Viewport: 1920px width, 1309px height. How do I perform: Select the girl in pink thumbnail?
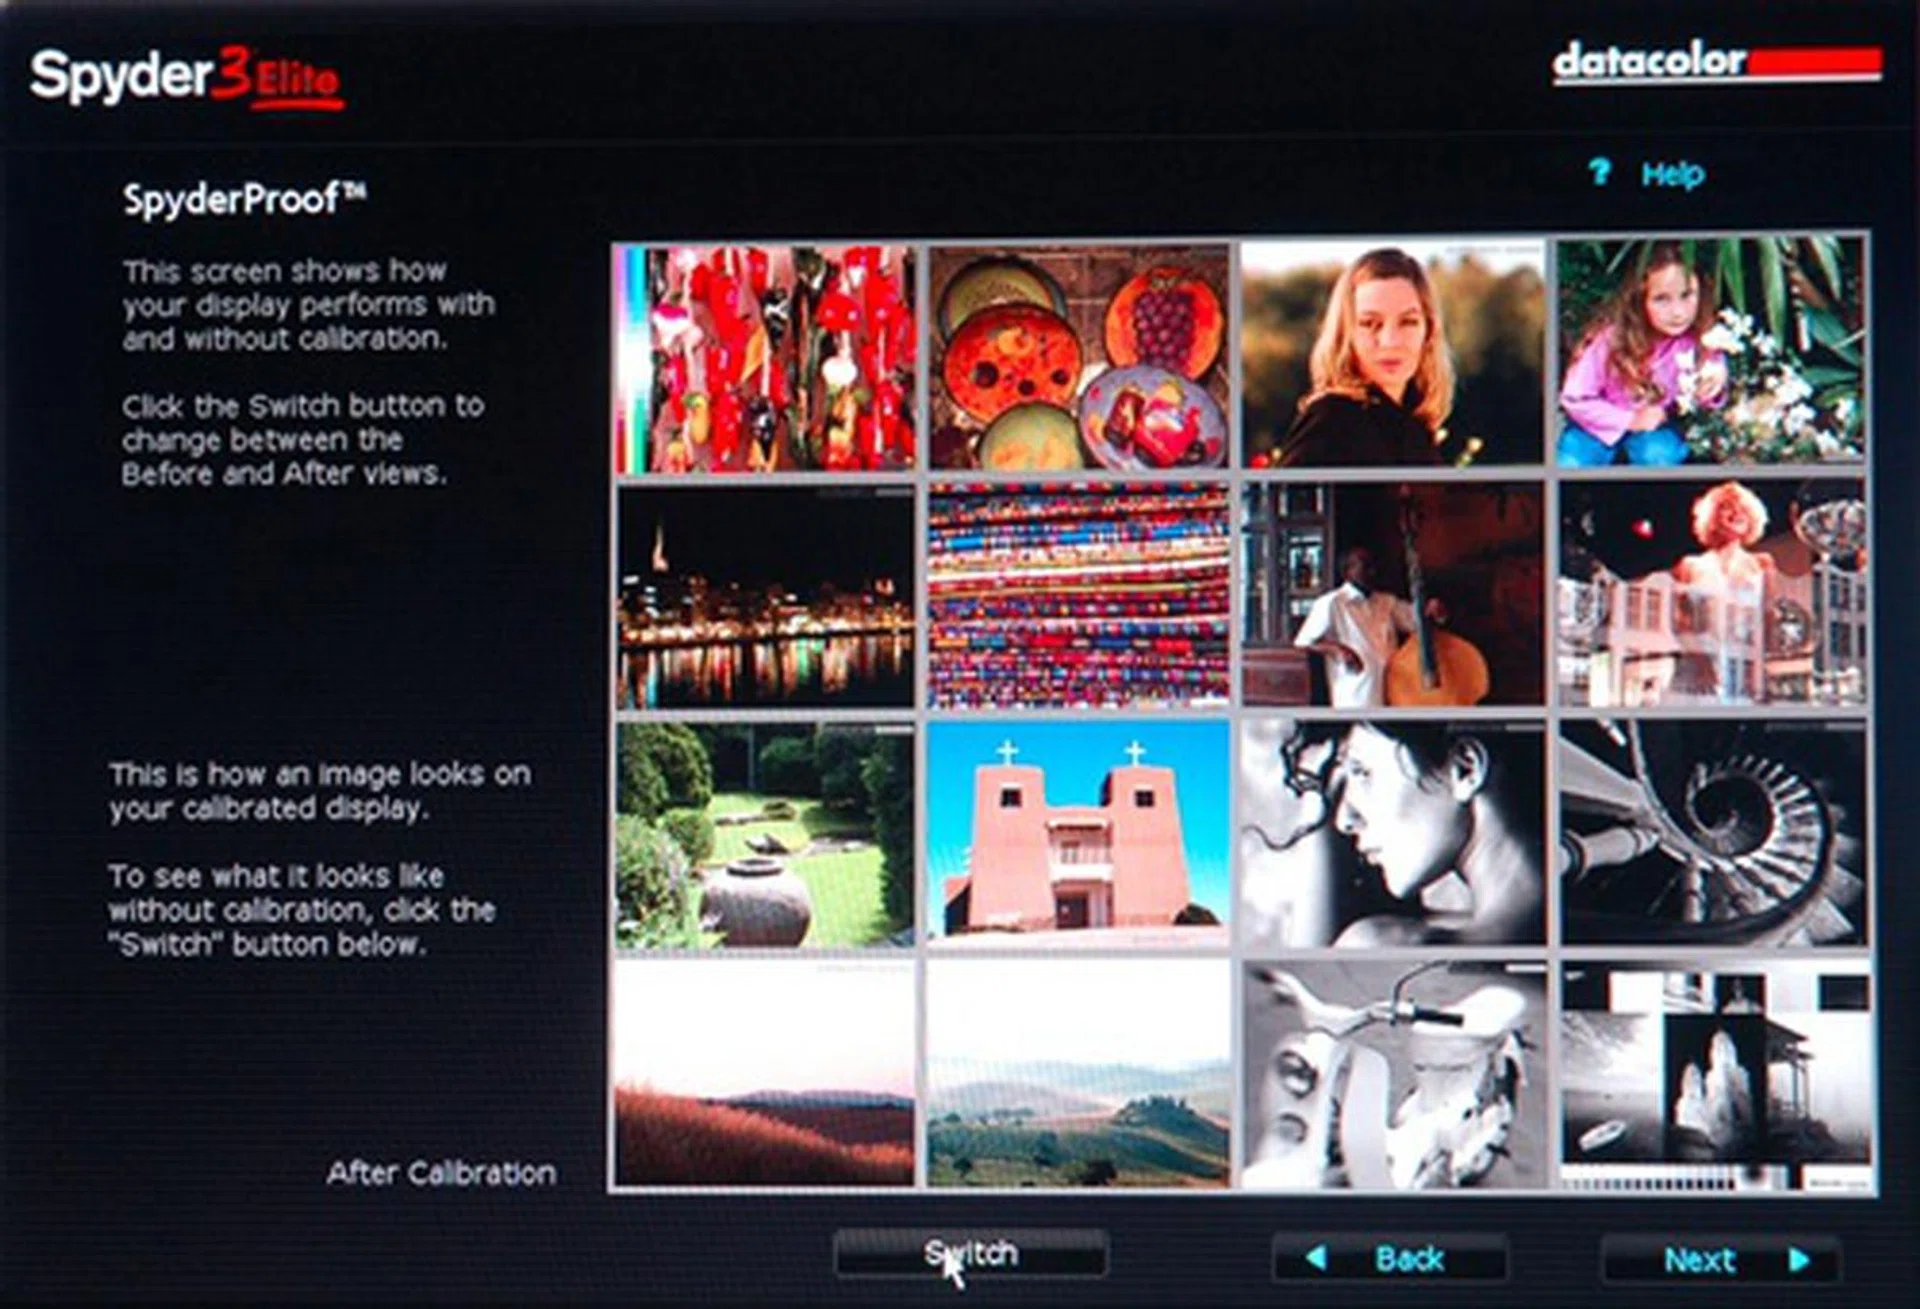click(x=1710, y=352)
